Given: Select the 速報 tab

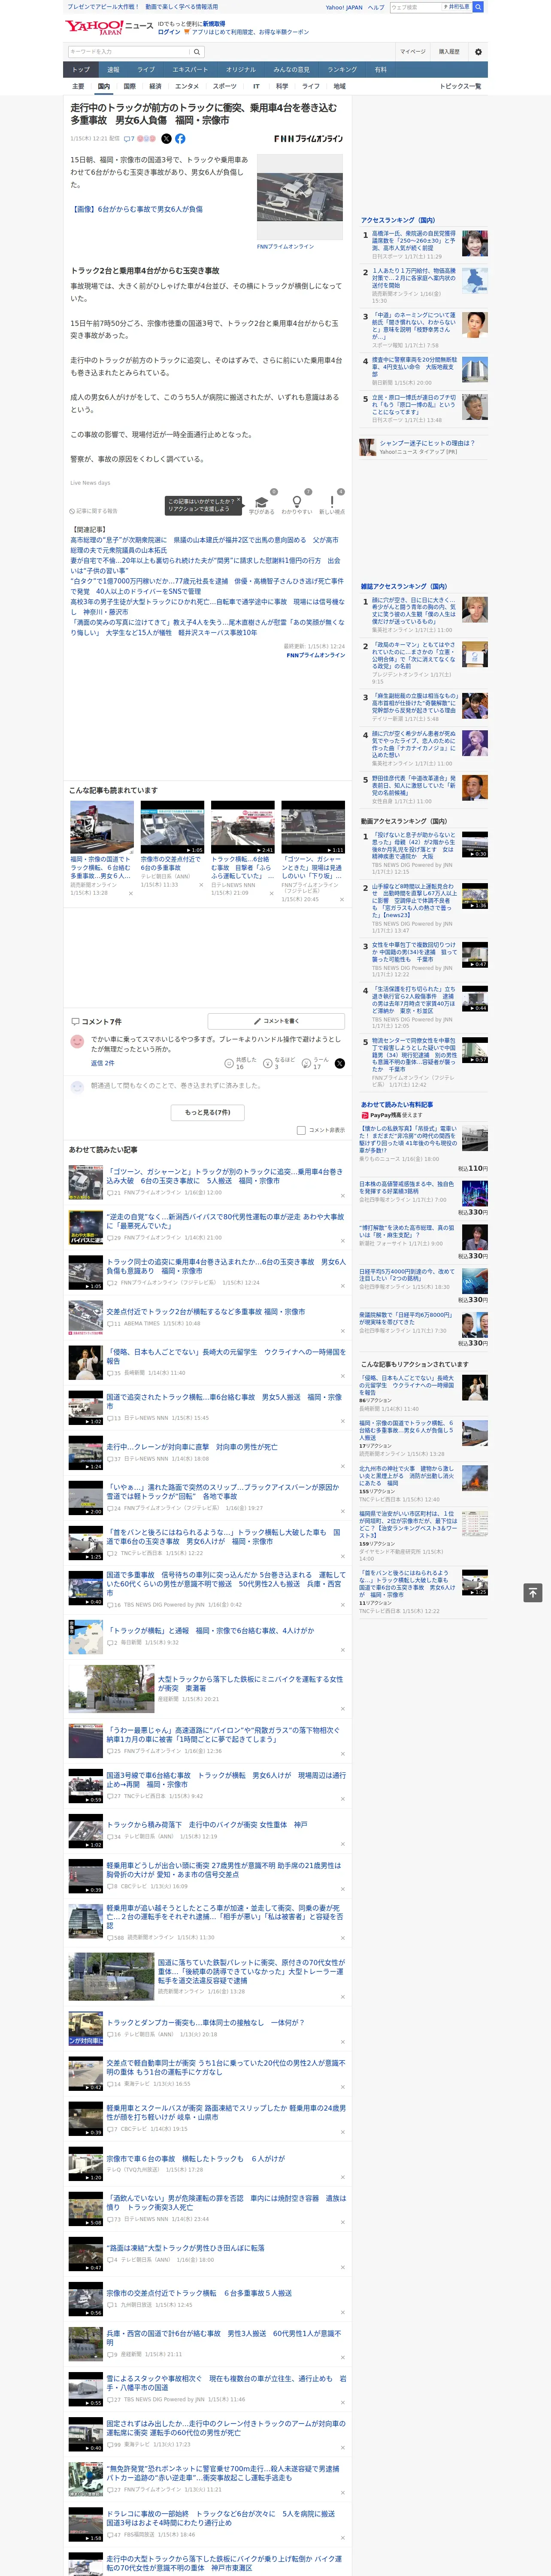Looking at the screenshot, I should pos(113,70).
